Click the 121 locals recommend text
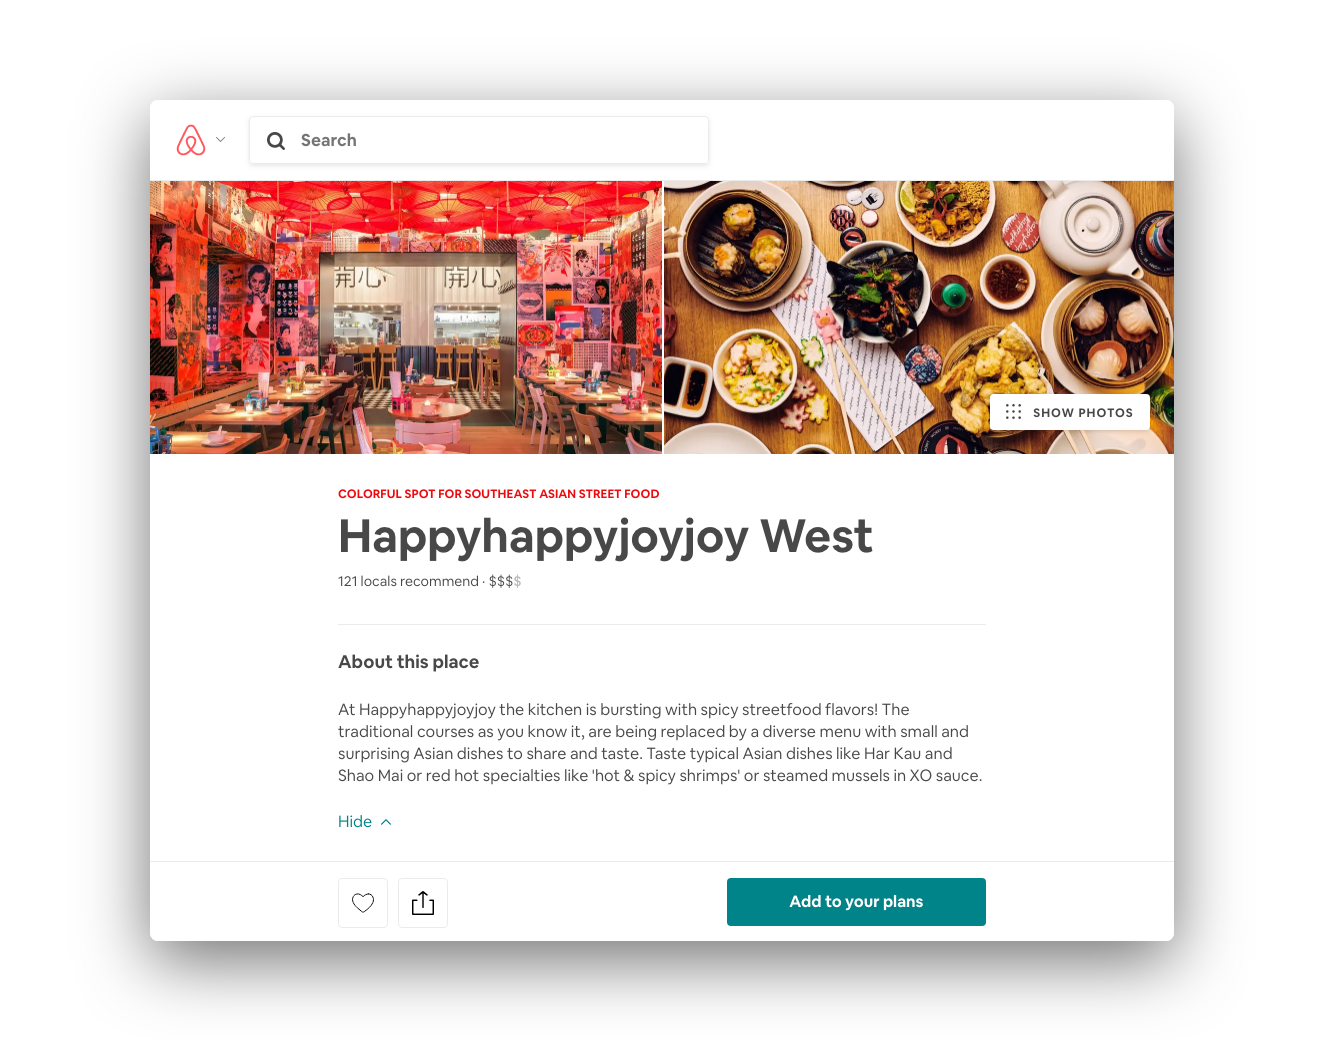This screenshot has width=1324, height=1041. (408, 581)
